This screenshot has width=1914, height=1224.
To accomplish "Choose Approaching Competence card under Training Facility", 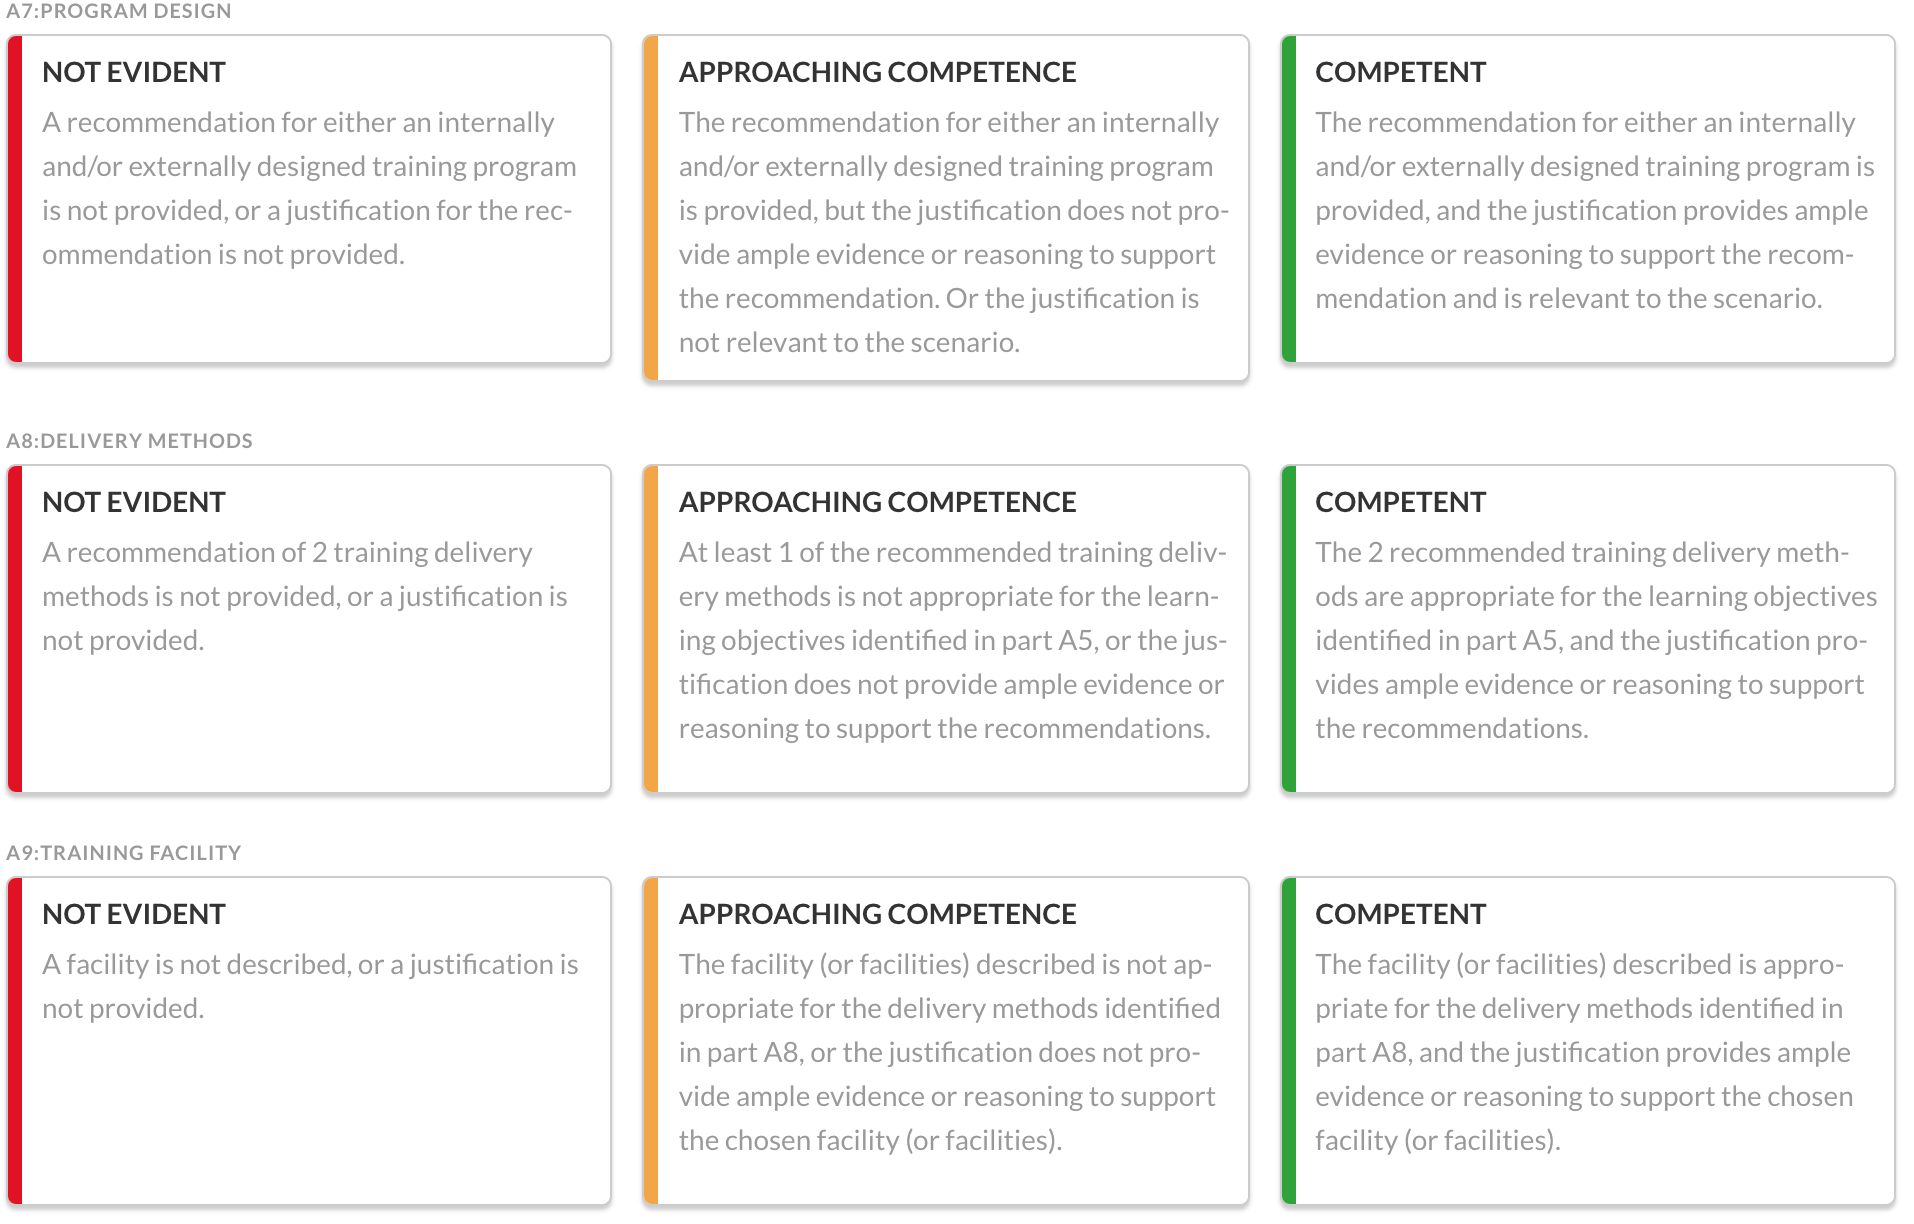I will tap(946, 1041).
